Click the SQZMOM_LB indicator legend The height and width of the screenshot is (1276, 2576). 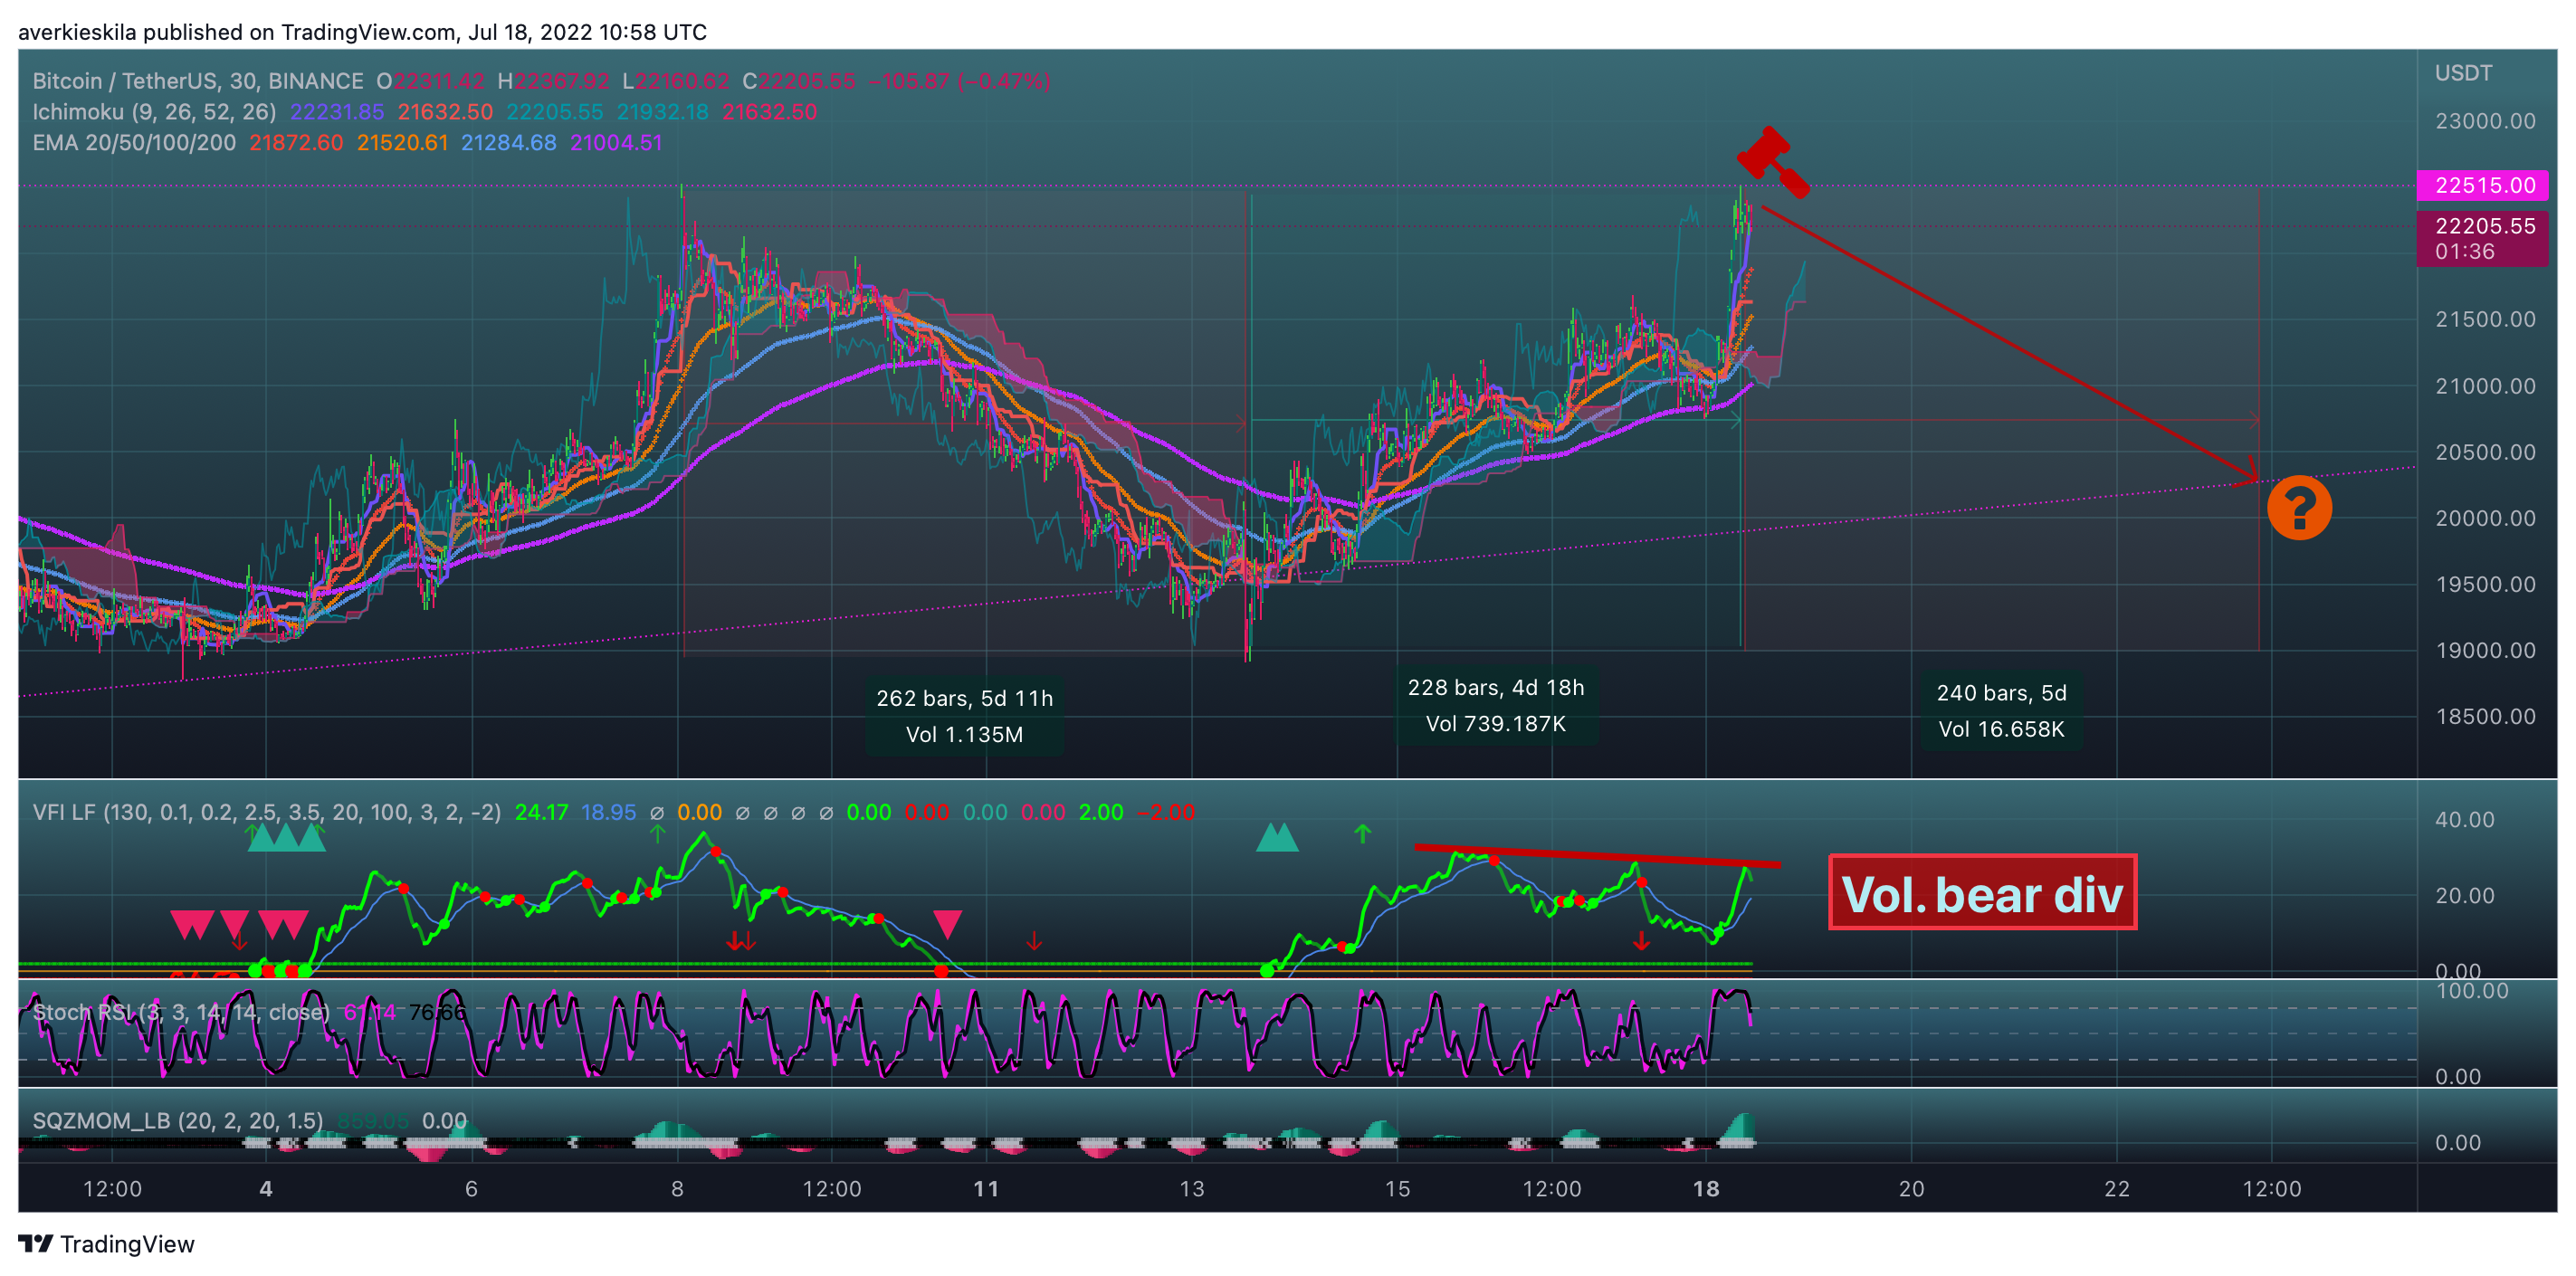[178, 1121]
